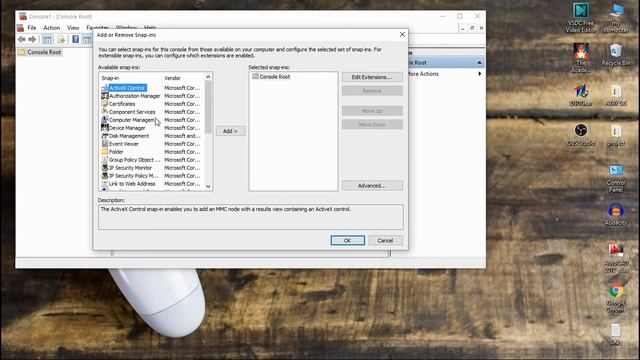The image size is (640, 360).
Task: Select Console Root in Selected snap-ins list
Action: [x=271, y=77]
